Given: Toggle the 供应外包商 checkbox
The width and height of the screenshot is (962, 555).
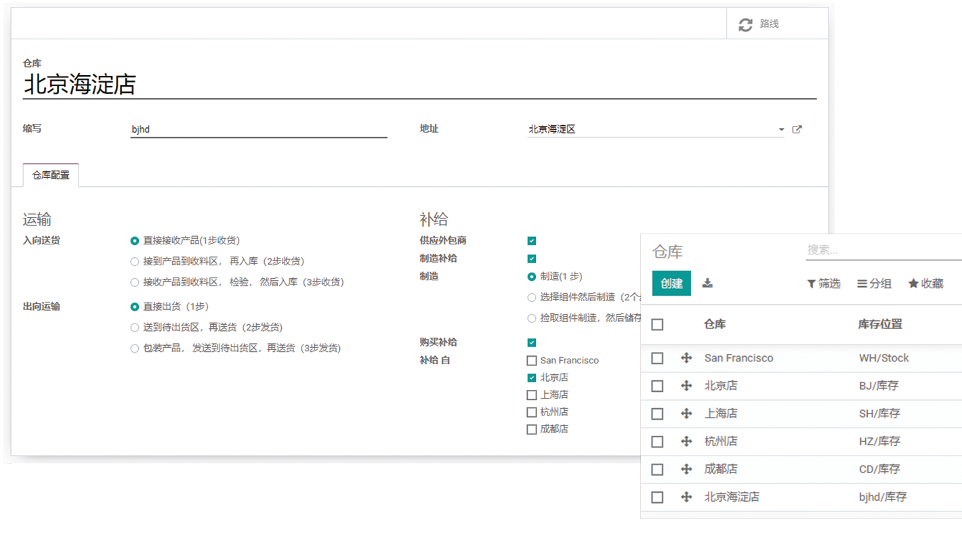Looking at the screenshot, I should pyautogui.click(x=532, y=241).
